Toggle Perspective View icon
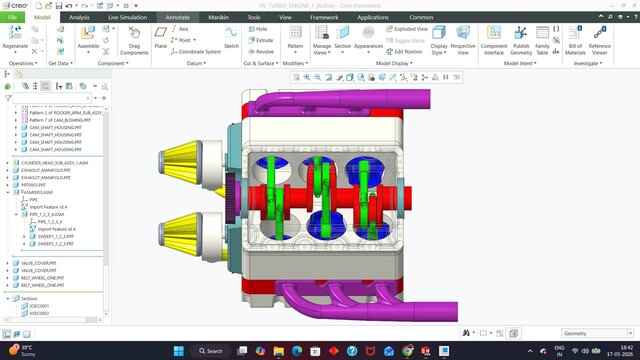The image size is (640, 360). coord(463,33)
